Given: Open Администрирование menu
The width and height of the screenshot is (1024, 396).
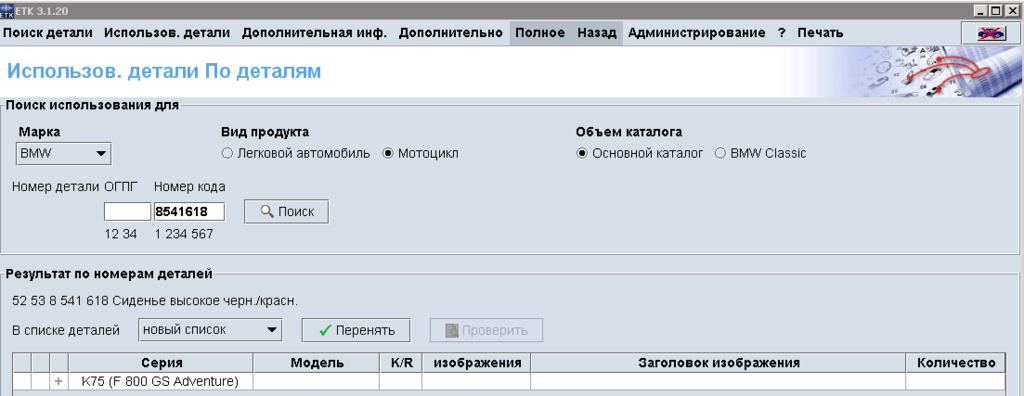Looking at the screenshot, I should (697, 33).
